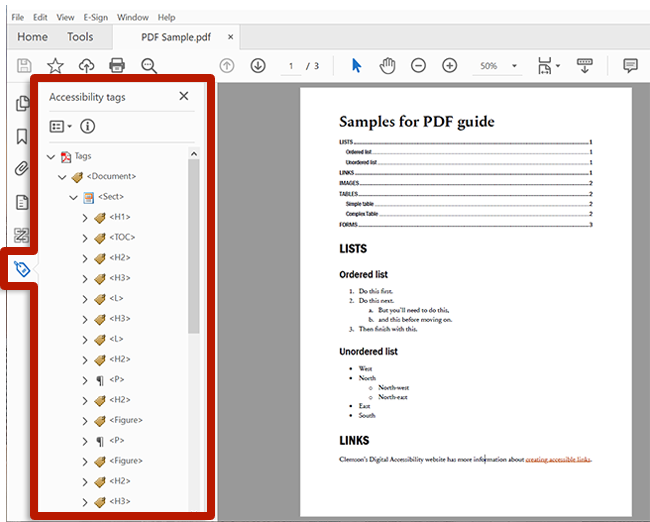Click the tag info circle icon

(x=87, y=126)
